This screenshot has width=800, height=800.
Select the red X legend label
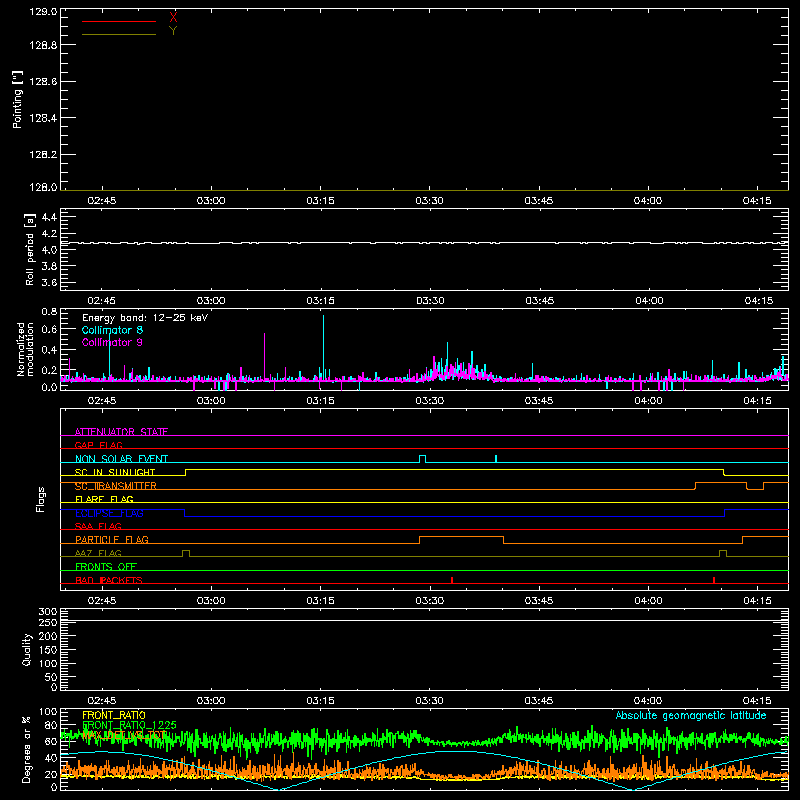[x=173, y=18]
